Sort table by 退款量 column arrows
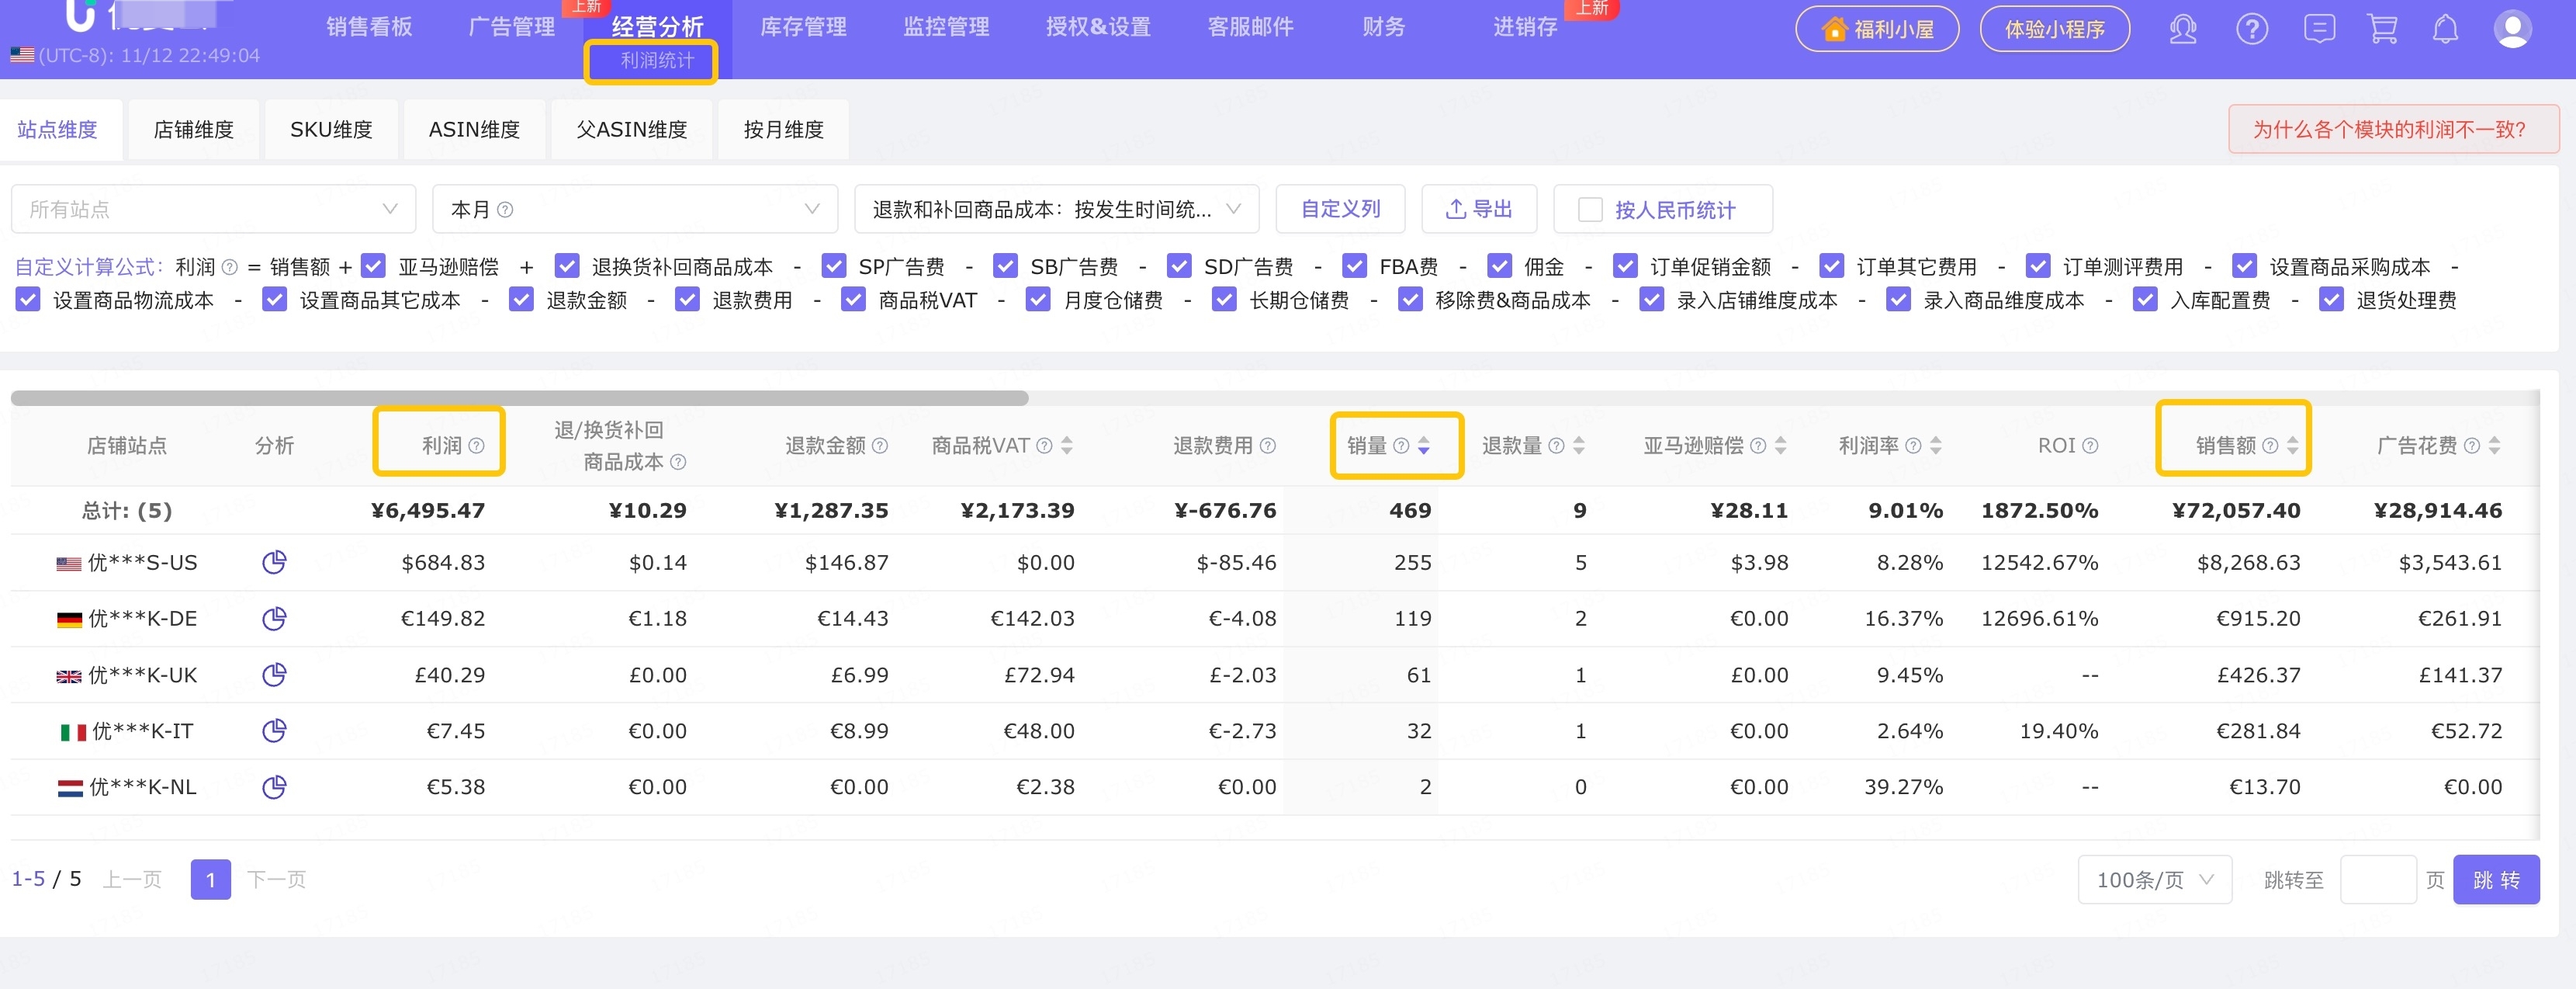 tap(1578, 446)
